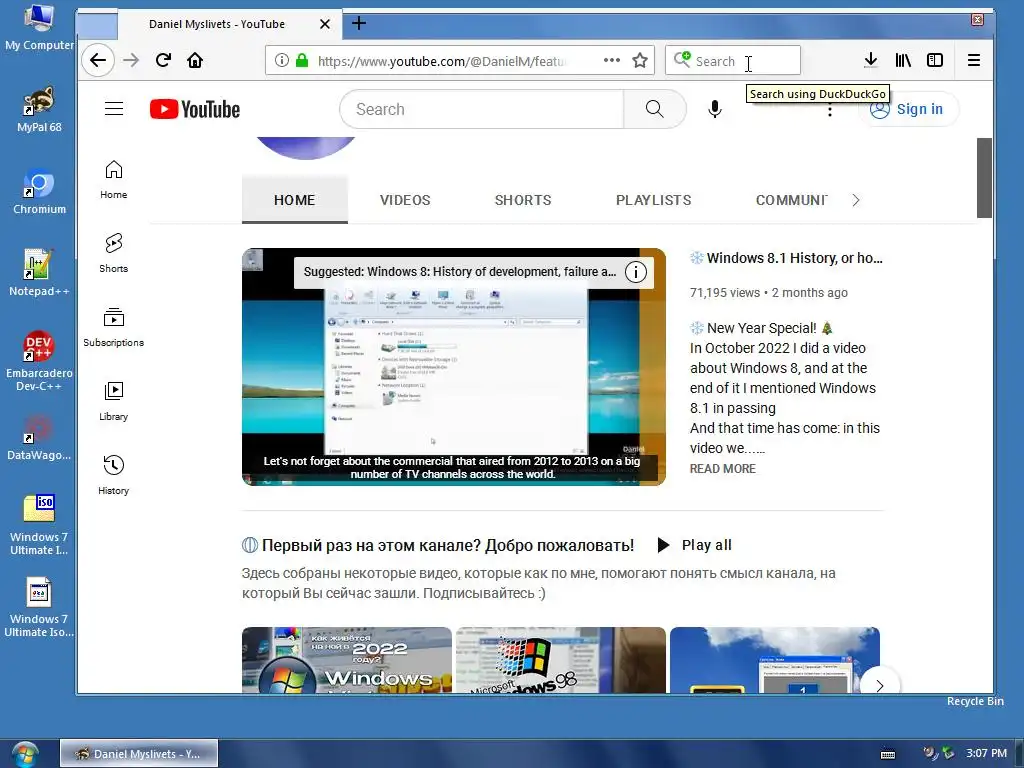The width and height of the screenshot is (1024, 768).
Task: Switch to the COMMUNITY channel tab
Action: [791, 200]
